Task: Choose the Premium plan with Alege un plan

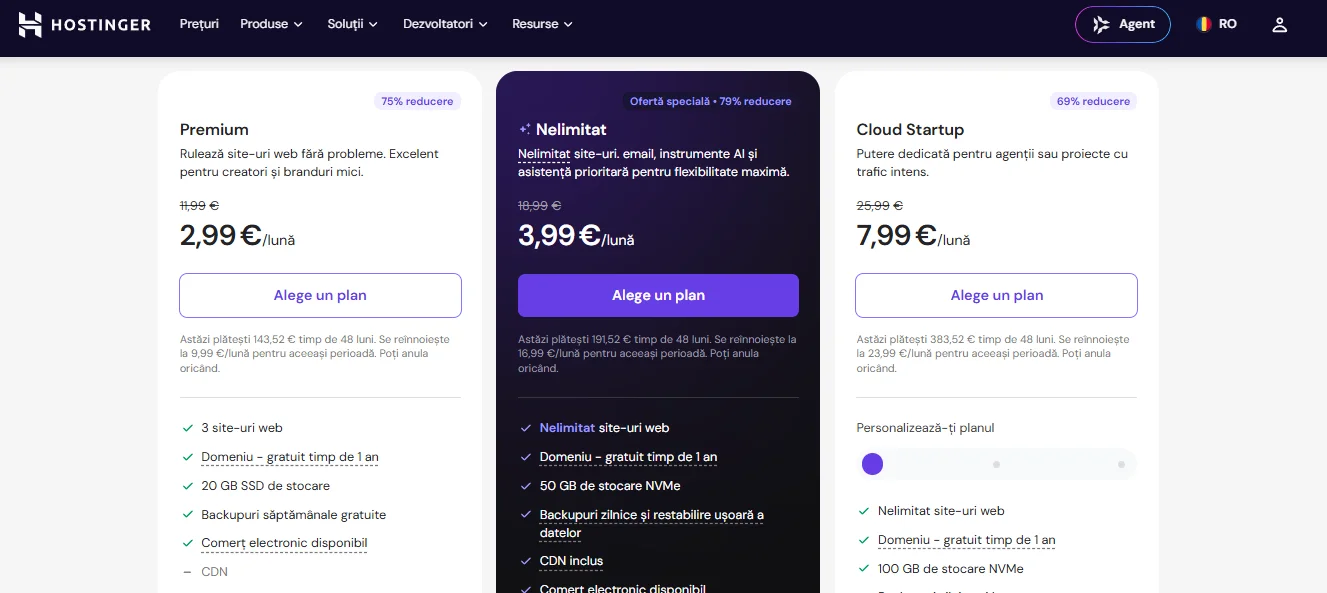Action: click(x=320, y=295)
